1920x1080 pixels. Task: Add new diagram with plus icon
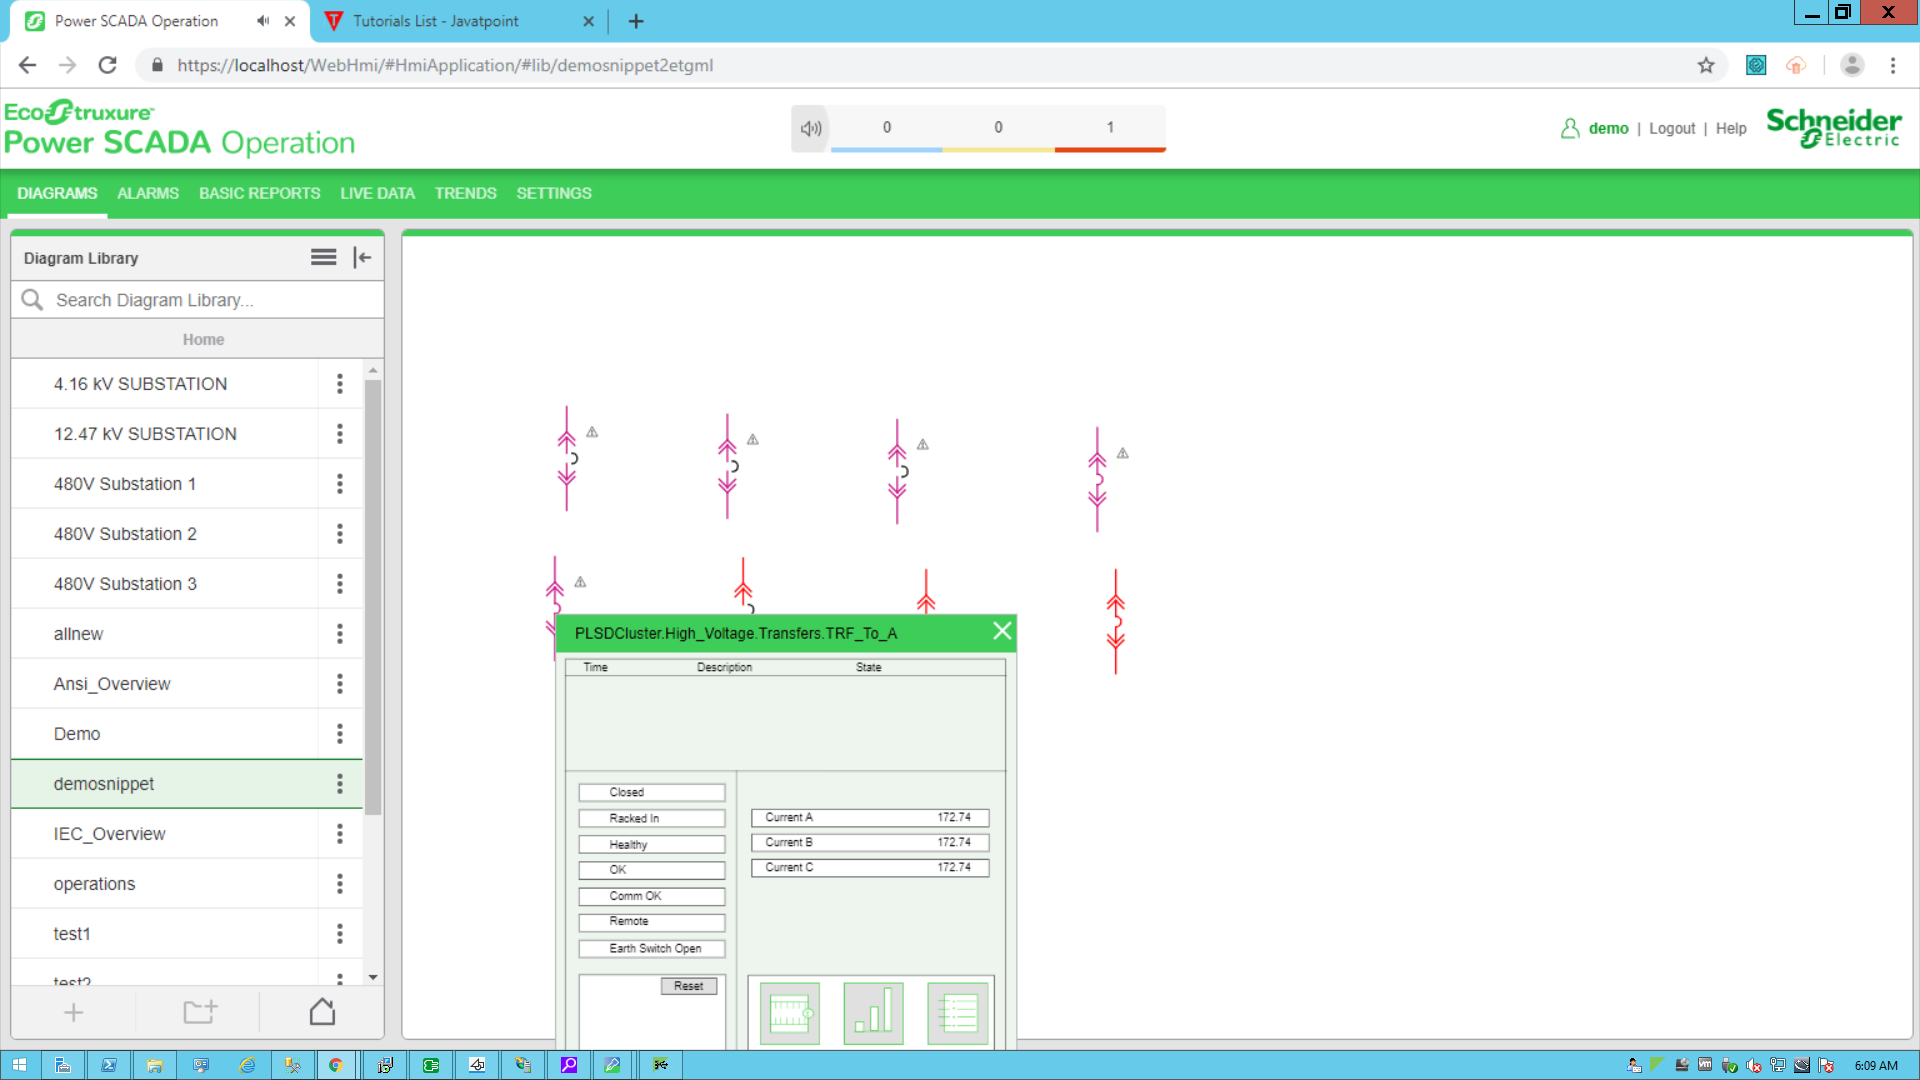point(74,1012)
